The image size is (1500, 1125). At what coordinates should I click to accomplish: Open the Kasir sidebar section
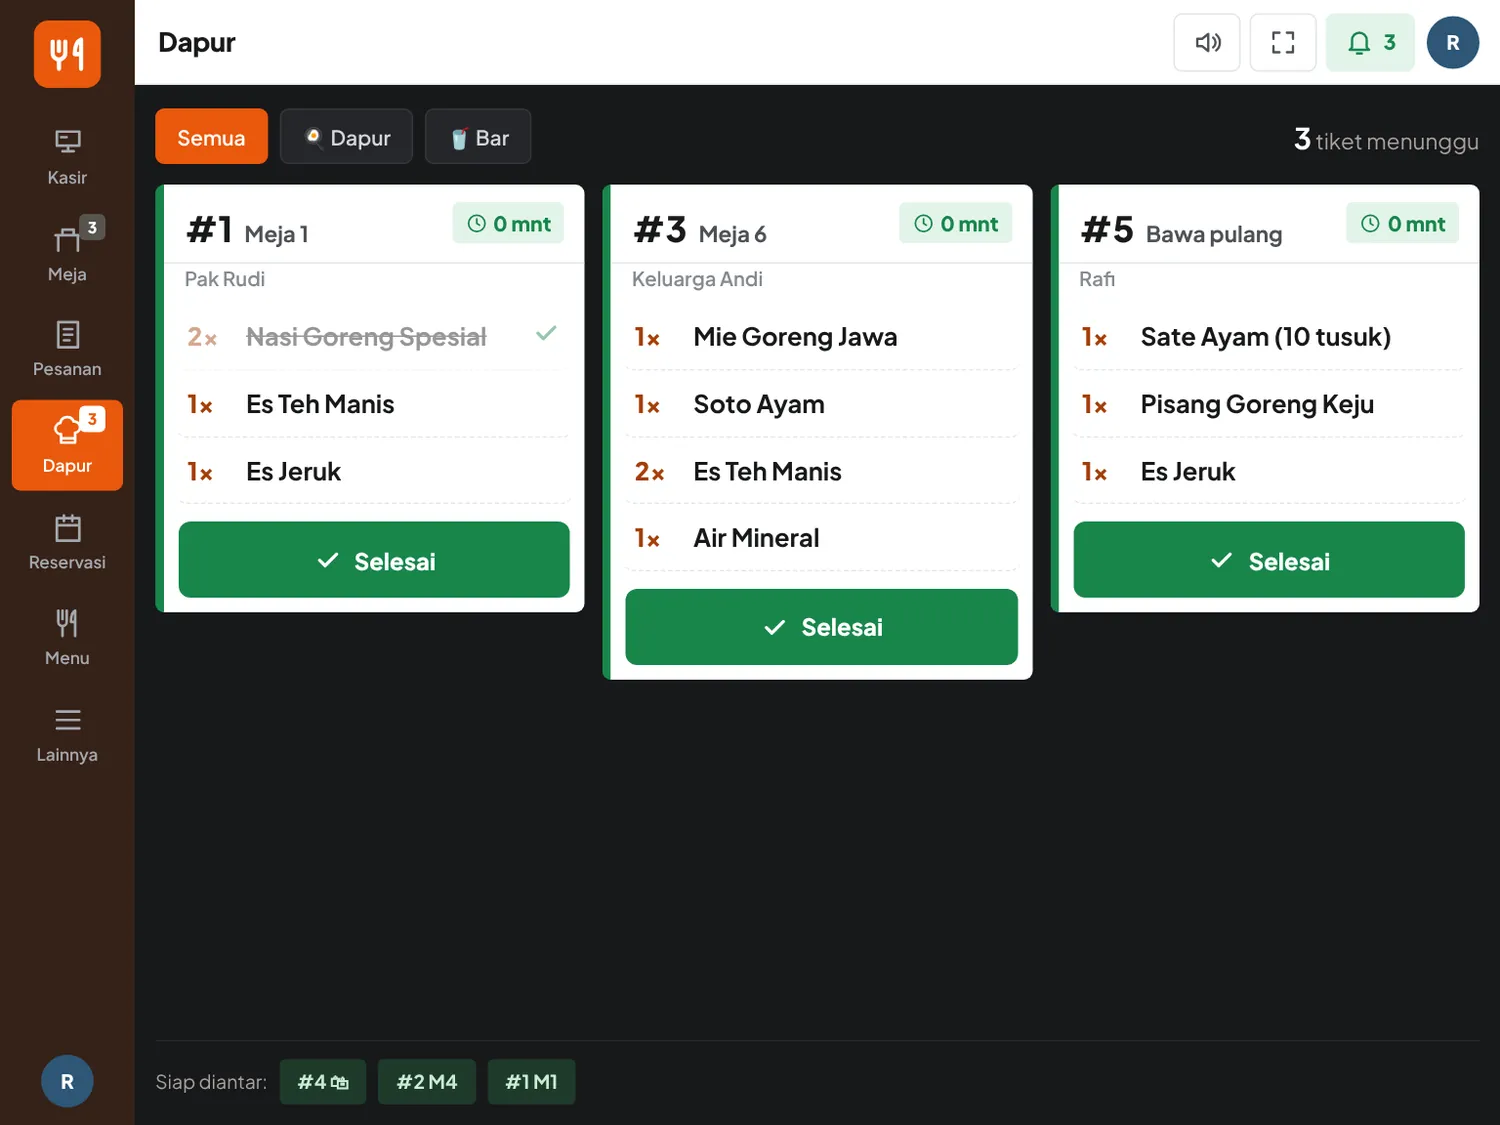coord(67,157)
